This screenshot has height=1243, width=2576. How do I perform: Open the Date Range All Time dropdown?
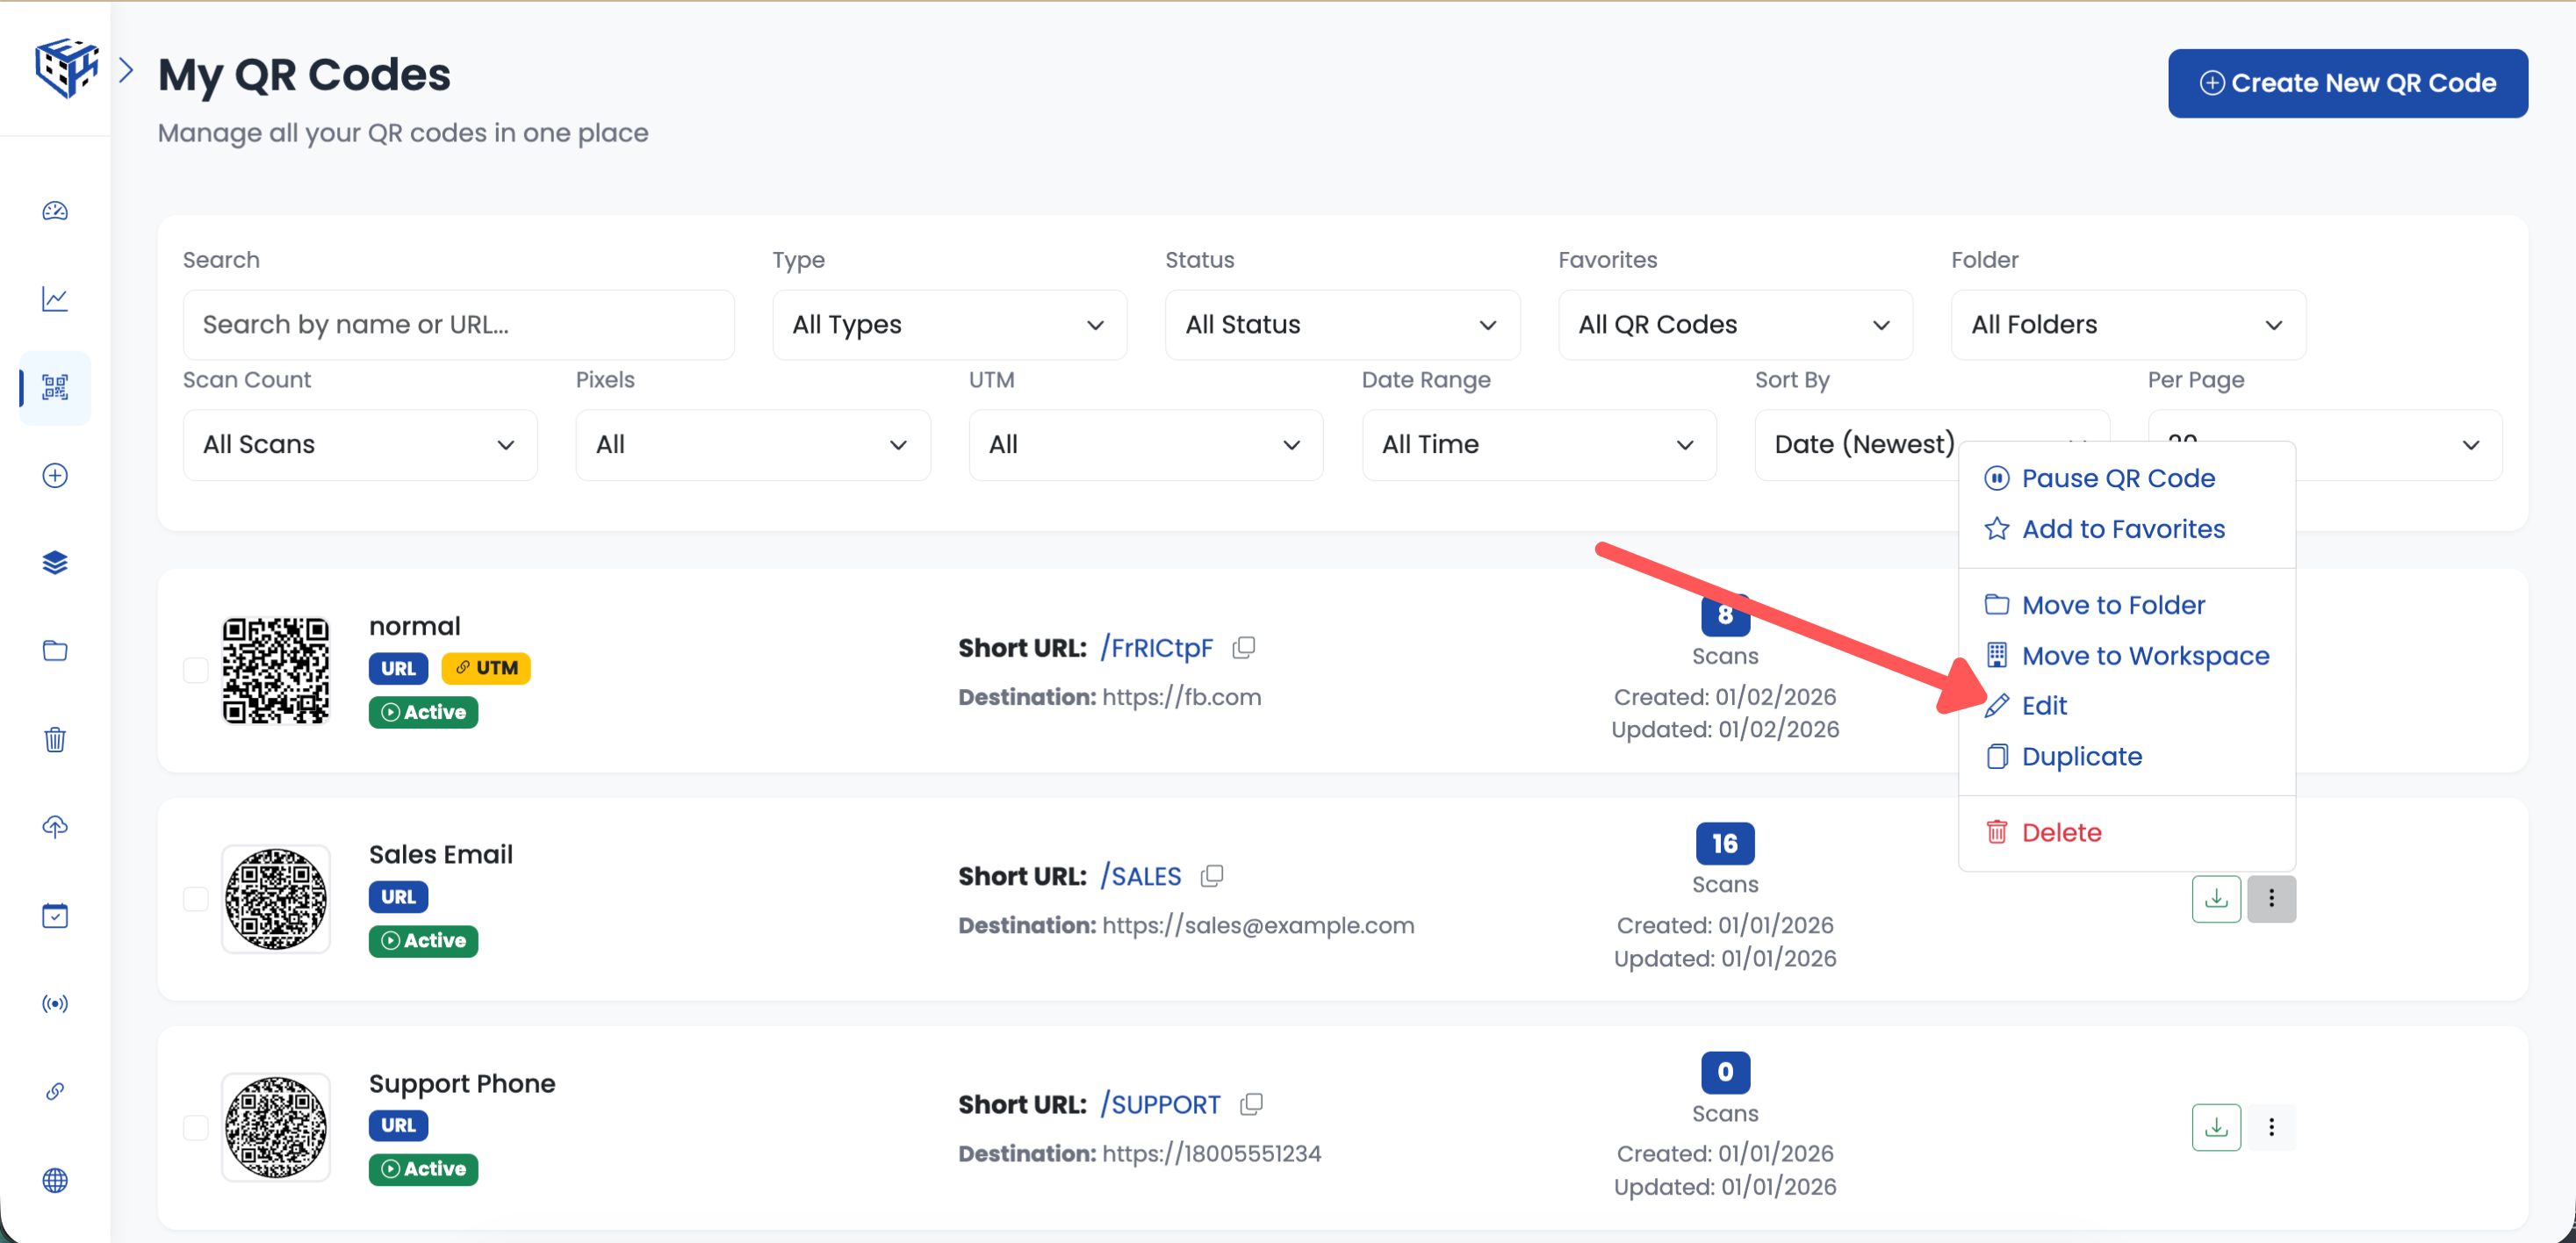pyautogui.click(x=1538, y=445)
